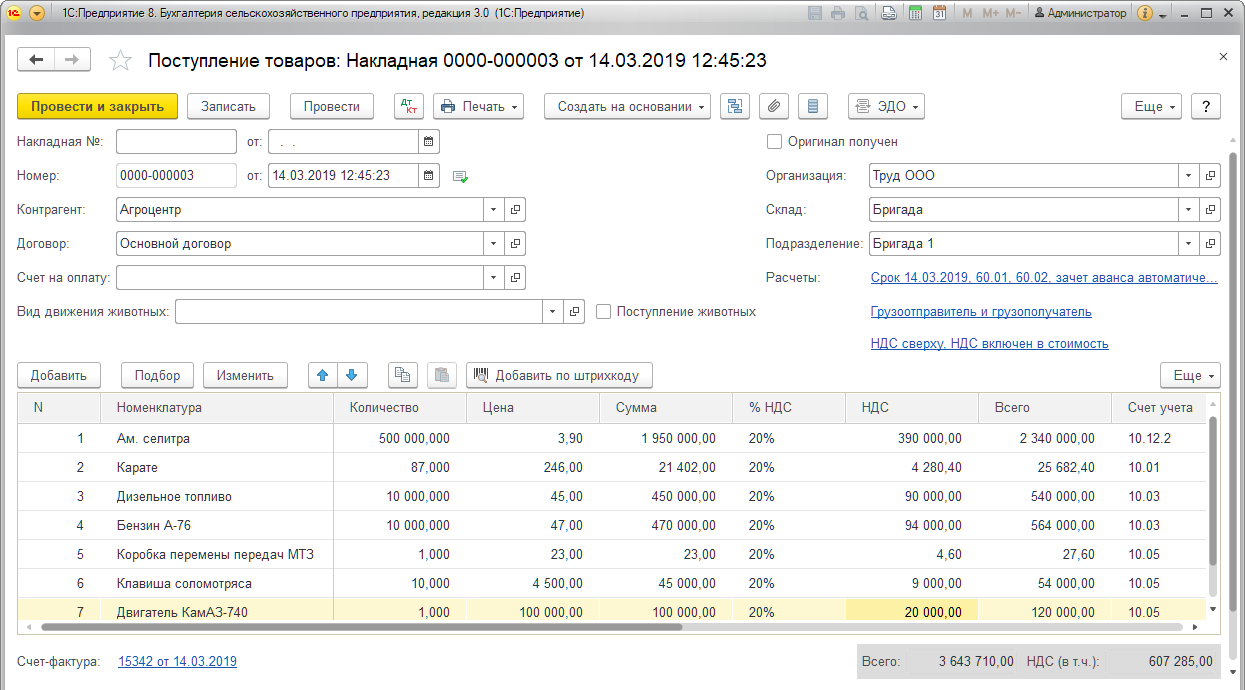The width and height of the screenshot is (1245, 690).
Task: Paste rows with the clipboard icon
Action: click(x=442, y=375)
